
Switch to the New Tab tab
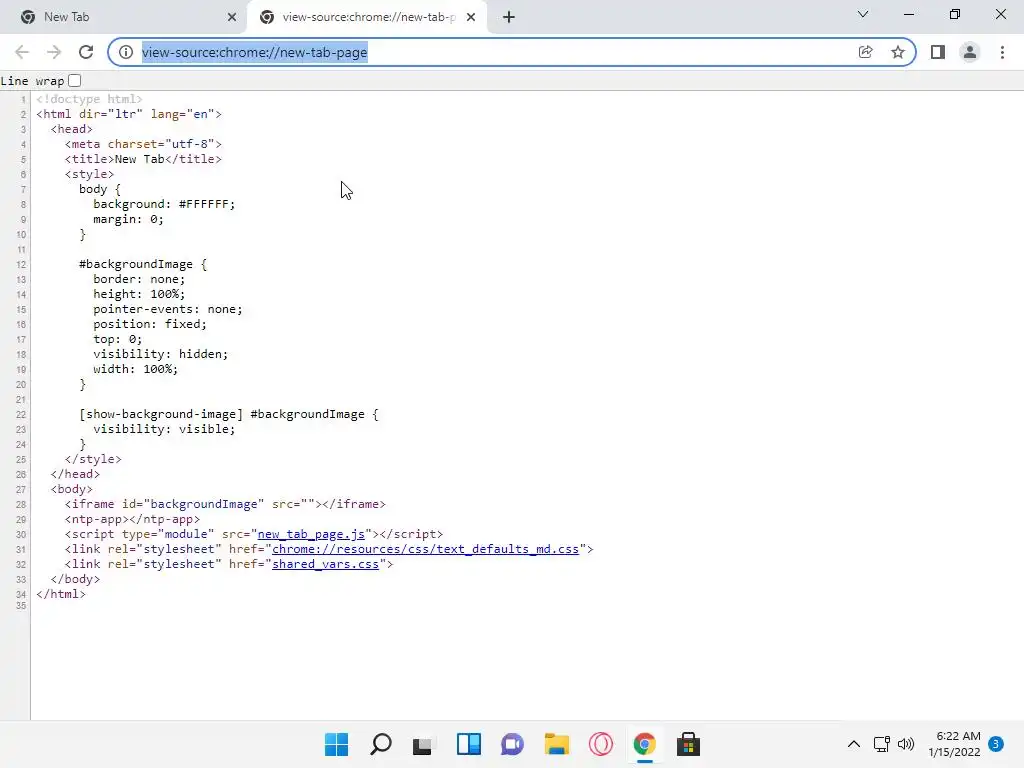[124, 18]
